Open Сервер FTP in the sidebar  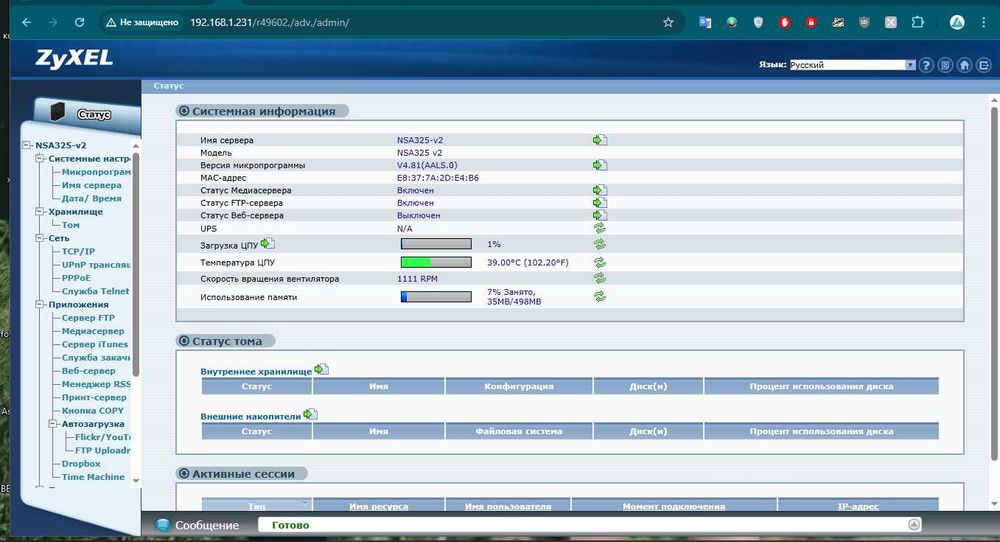[x=88, y=318]
